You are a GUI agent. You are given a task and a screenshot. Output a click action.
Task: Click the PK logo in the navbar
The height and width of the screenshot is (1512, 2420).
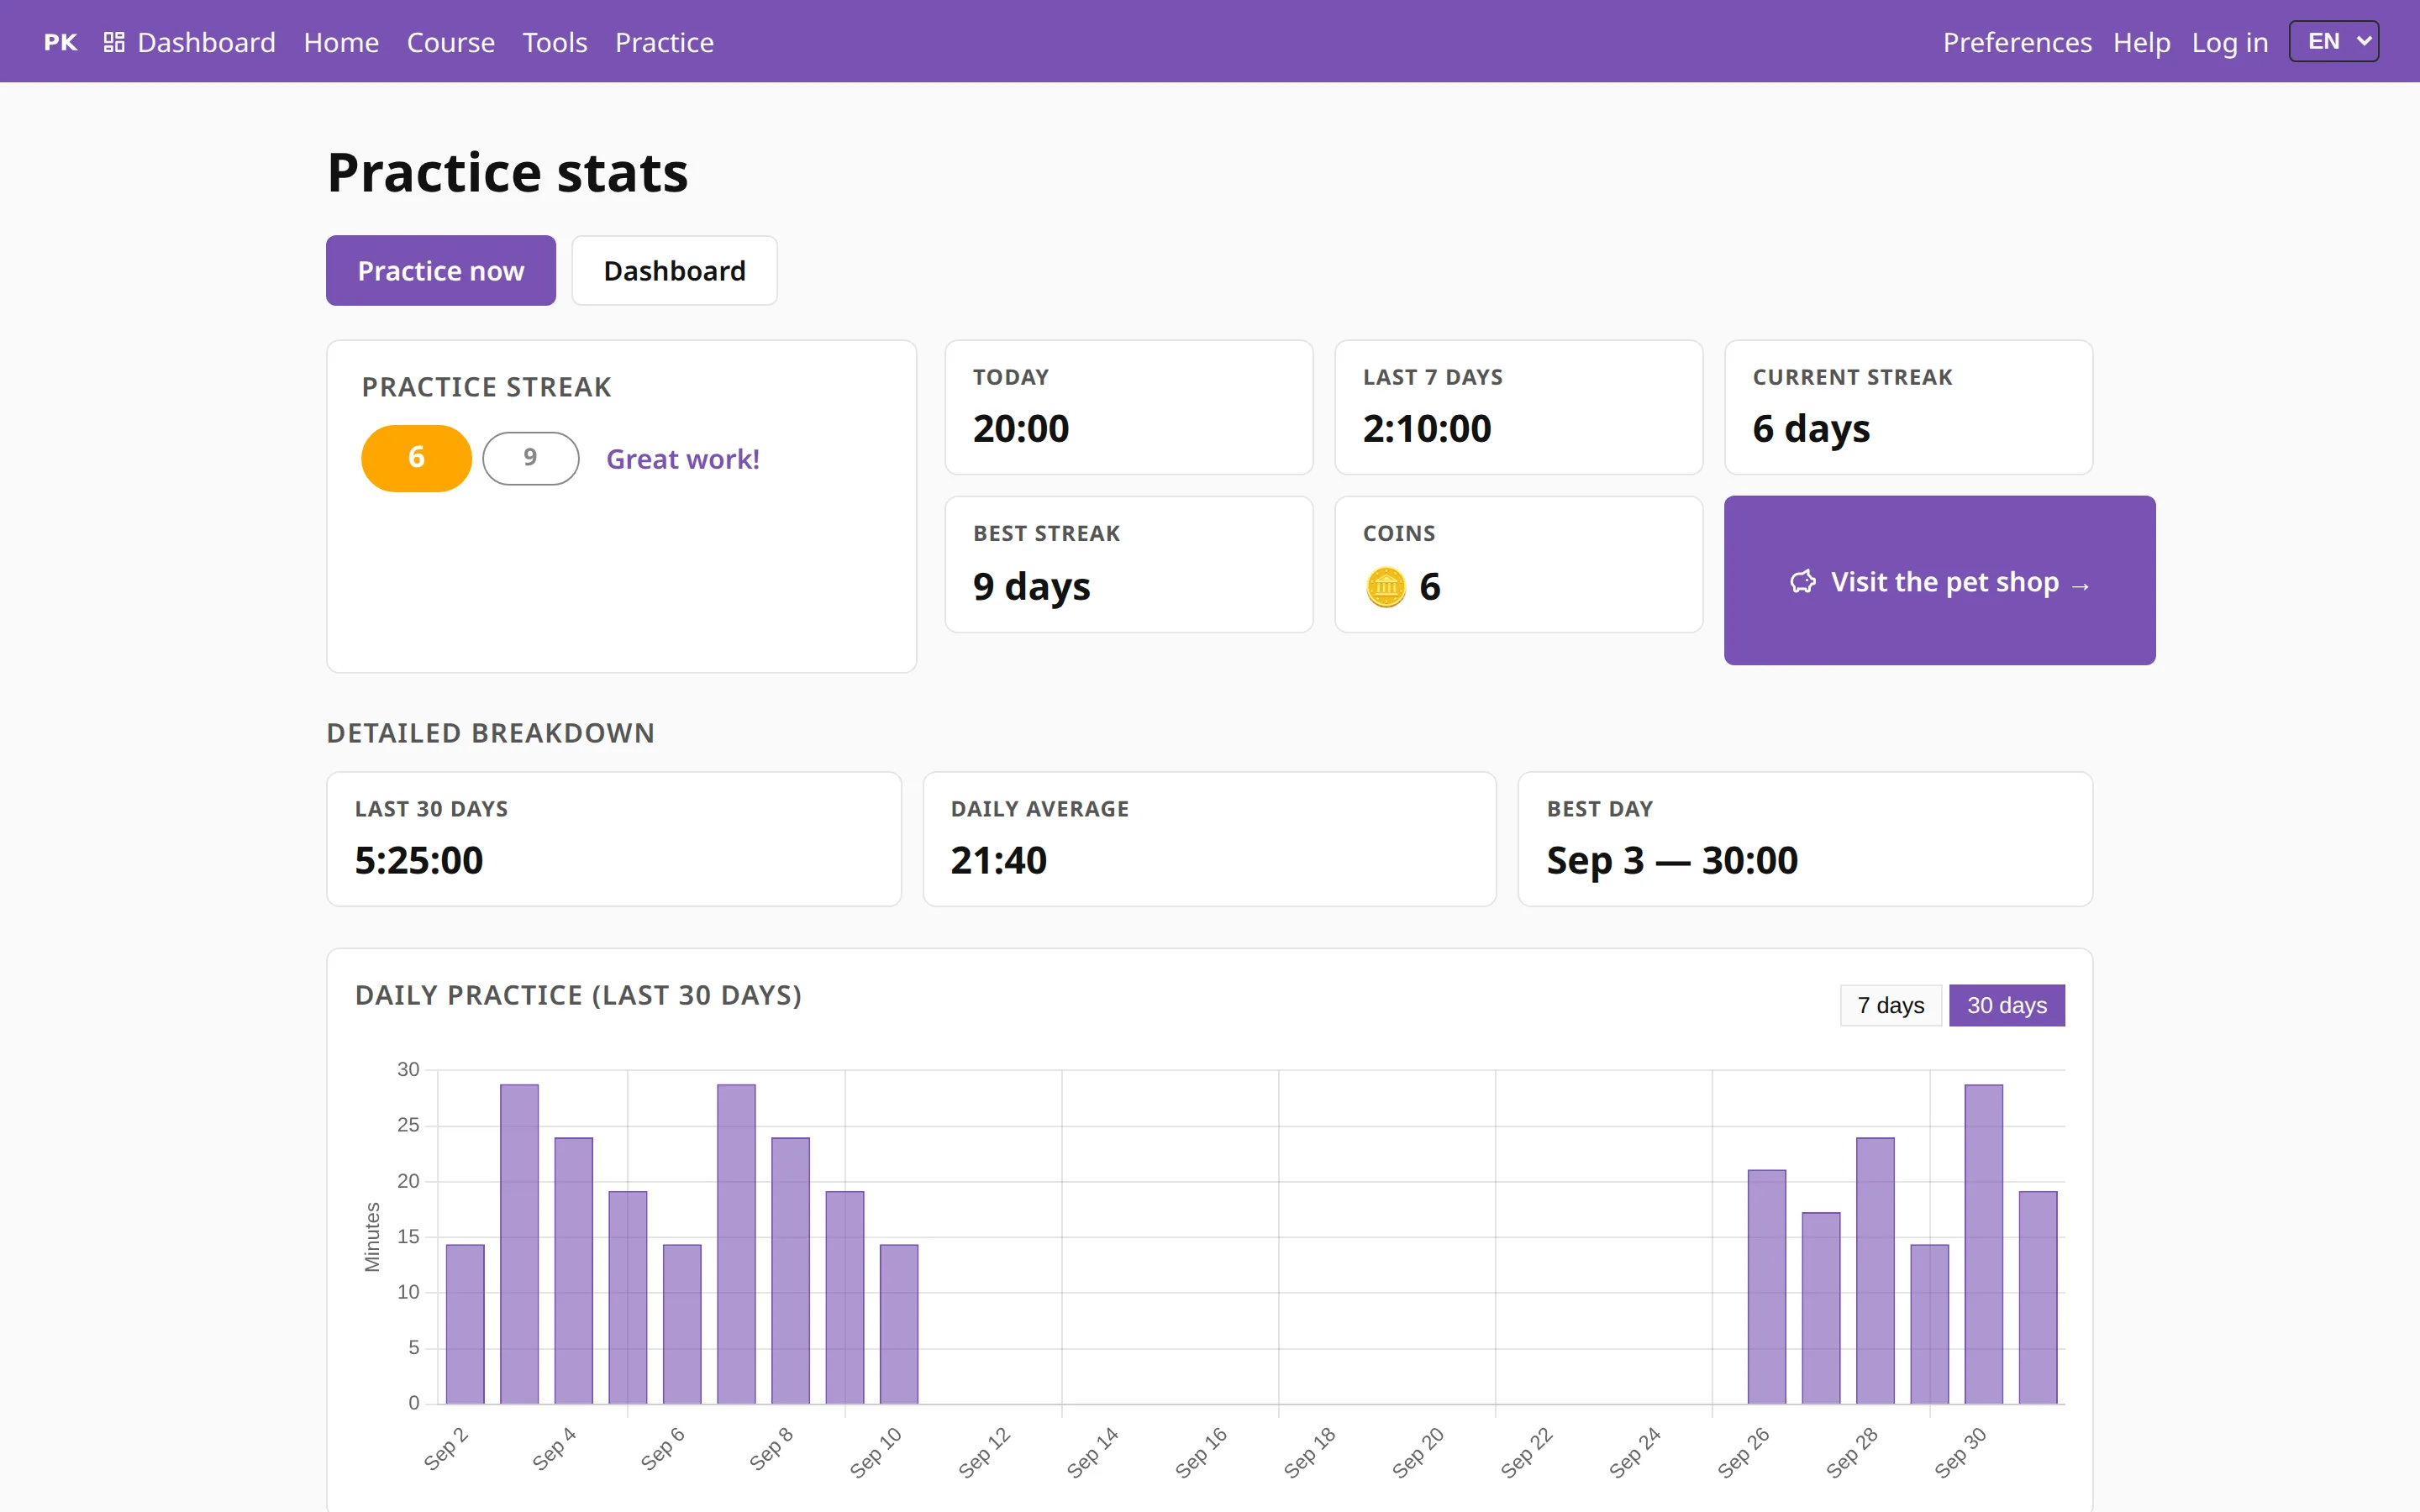60,42
